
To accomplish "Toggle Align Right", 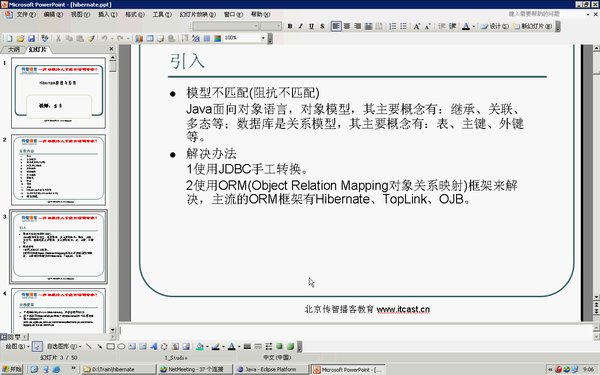I will pyautogui.click(x=357, y=26).
